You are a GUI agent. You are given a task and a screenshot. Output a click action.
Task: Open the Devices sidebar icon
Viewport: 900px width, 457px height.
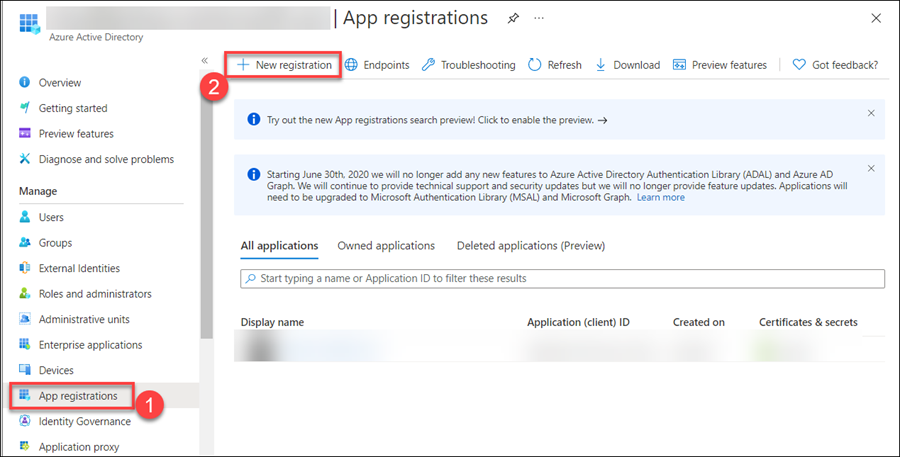pos(25,370)
